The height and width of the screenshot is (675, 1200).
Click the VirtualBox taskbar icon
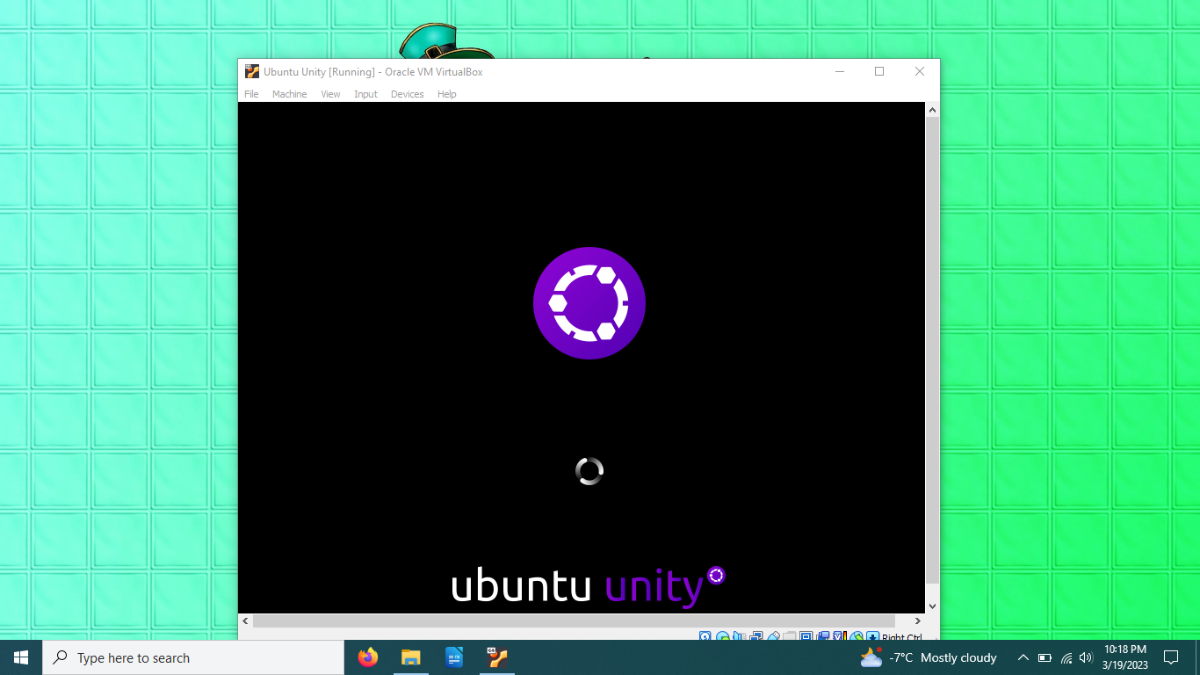pyautogui.click(x=497, y=657)
